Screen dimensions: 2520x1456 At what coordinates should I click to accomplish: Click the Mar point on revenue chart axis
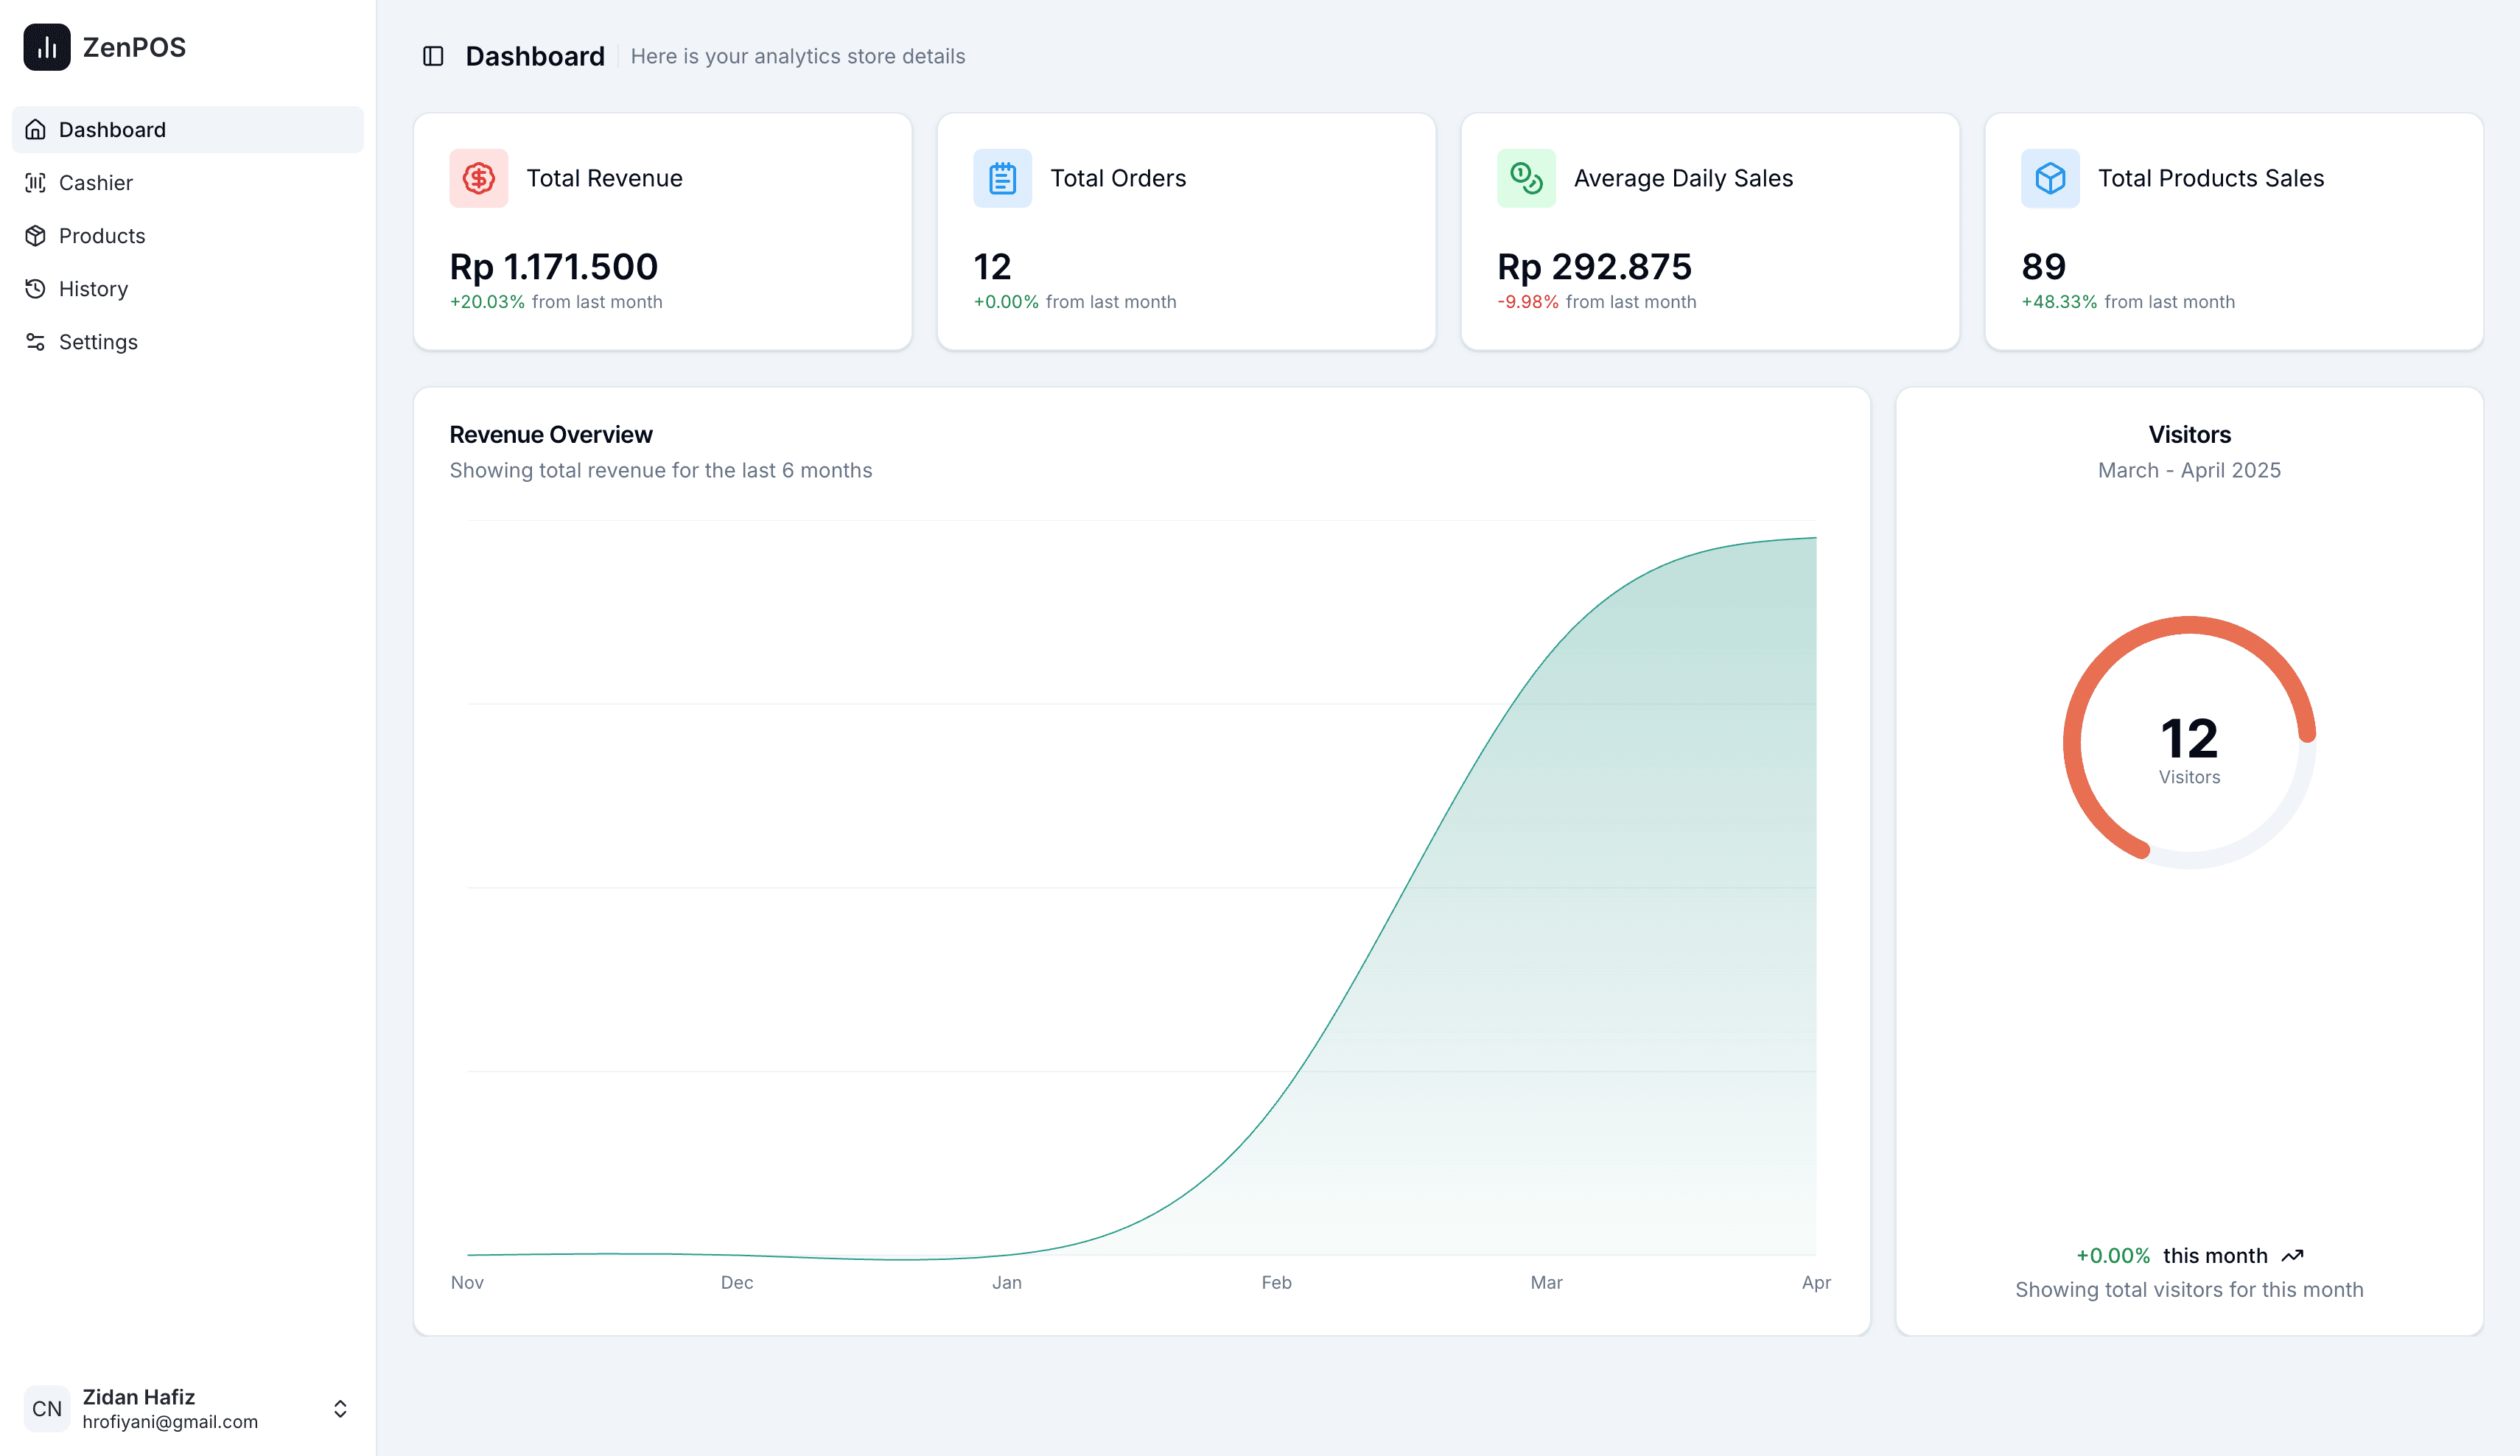coord(1546,1282)
